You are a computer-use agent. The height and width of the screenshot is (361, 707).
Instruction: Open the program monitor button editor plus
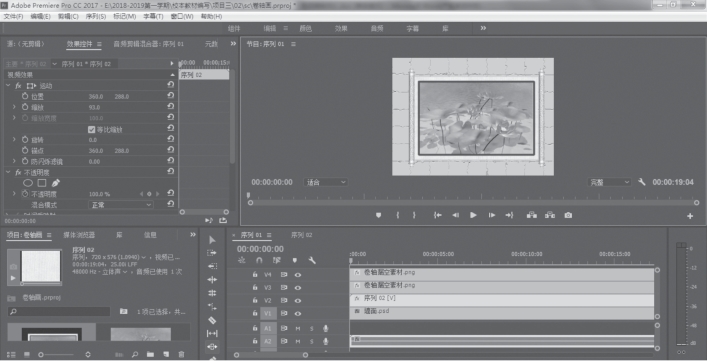pyautogui.click(x=690, y=216)
